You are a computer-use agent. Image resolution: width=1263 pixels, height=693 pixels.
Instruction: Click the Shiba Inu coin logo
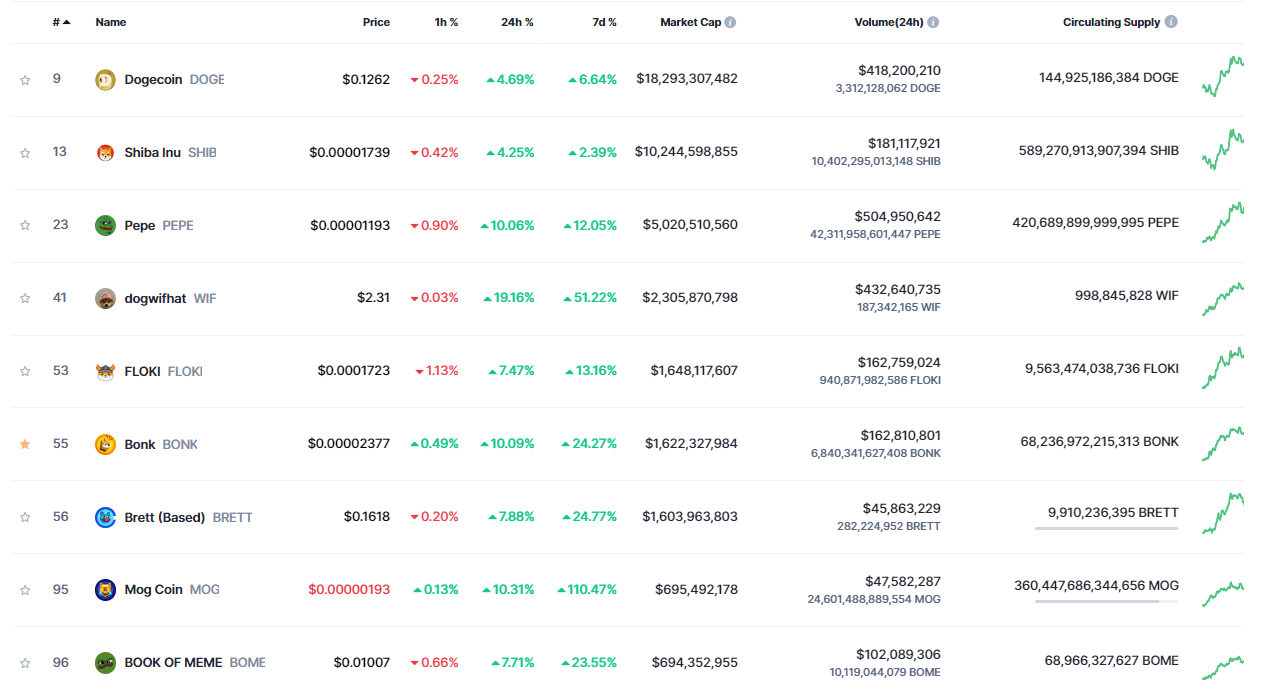click(105, 152)
